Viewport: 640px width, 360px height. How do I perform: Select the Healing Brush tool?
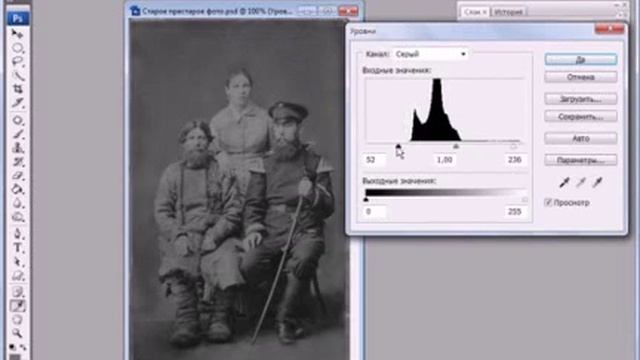[18, 120]
